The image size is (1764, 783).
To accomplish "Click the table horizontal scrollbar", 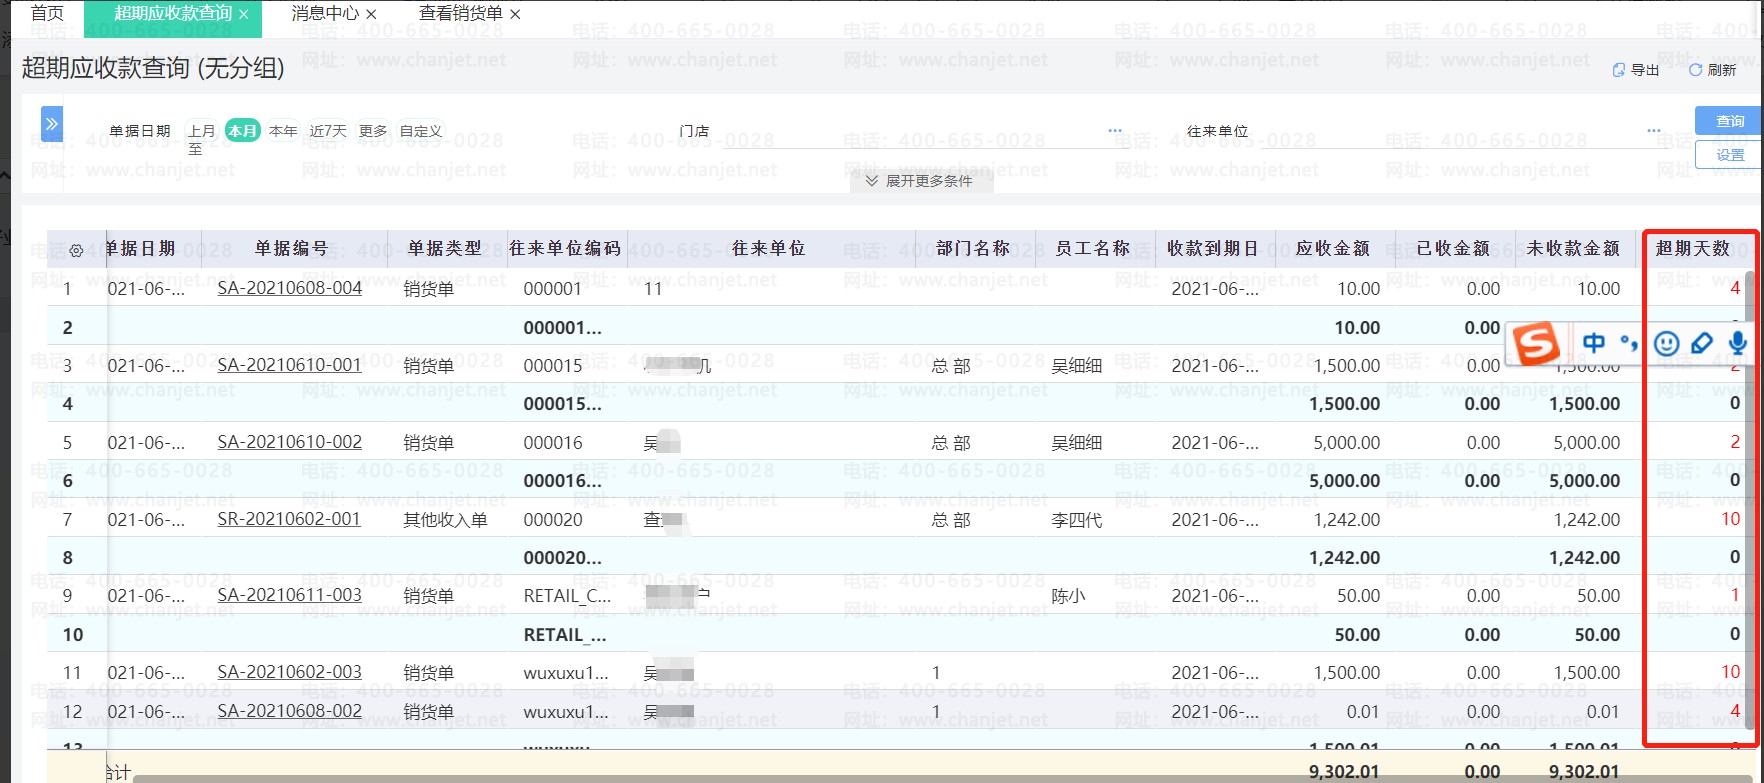I will tap(940, 778).
